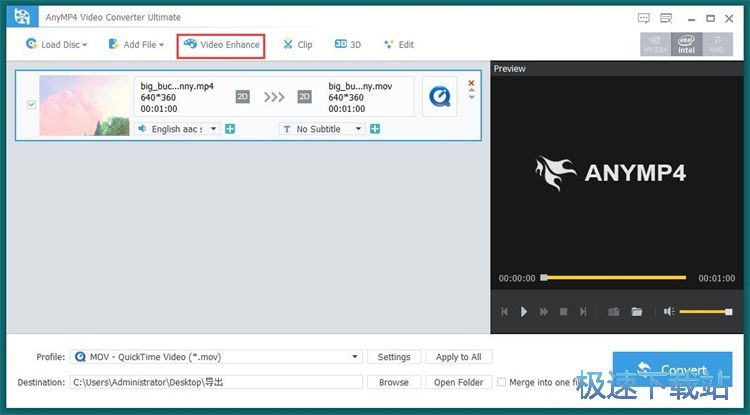Click the preview seek bar
This screenshot has width=750, height=415.
(x=614, y=277)
